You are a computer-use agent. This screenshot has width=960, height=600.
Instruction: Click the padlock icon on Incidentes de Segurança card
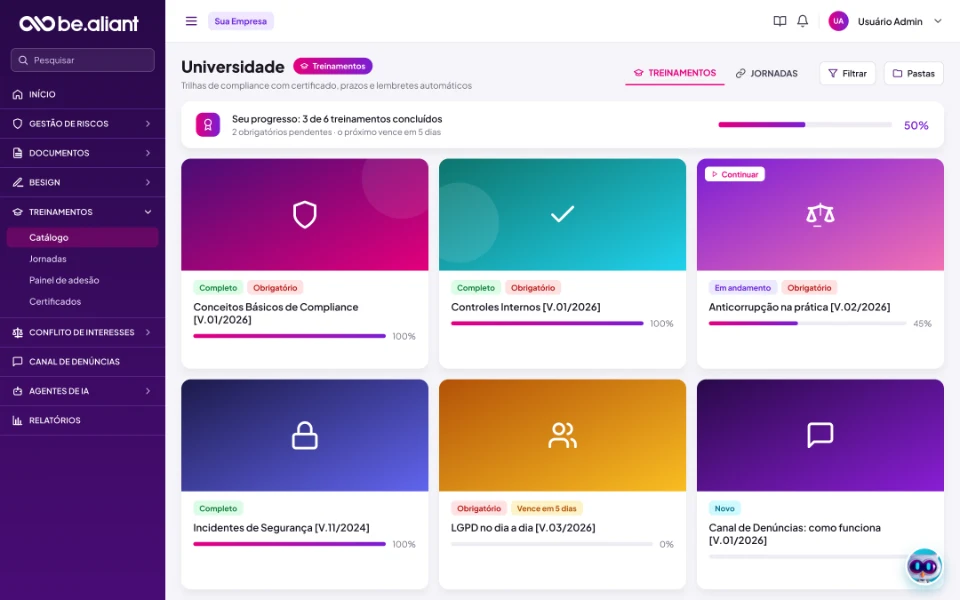click(305, 435)
